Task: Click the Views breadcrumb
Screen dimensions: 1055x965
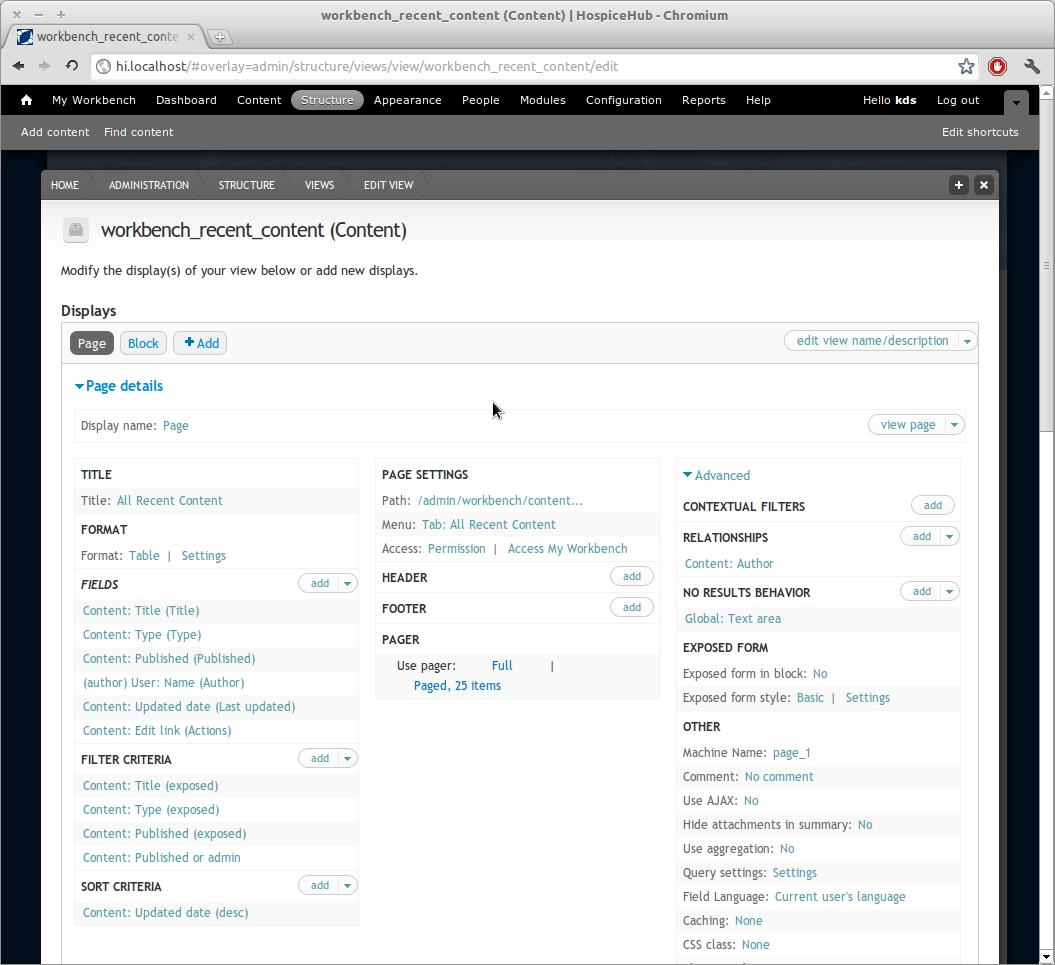Action: tap(319, 185)
